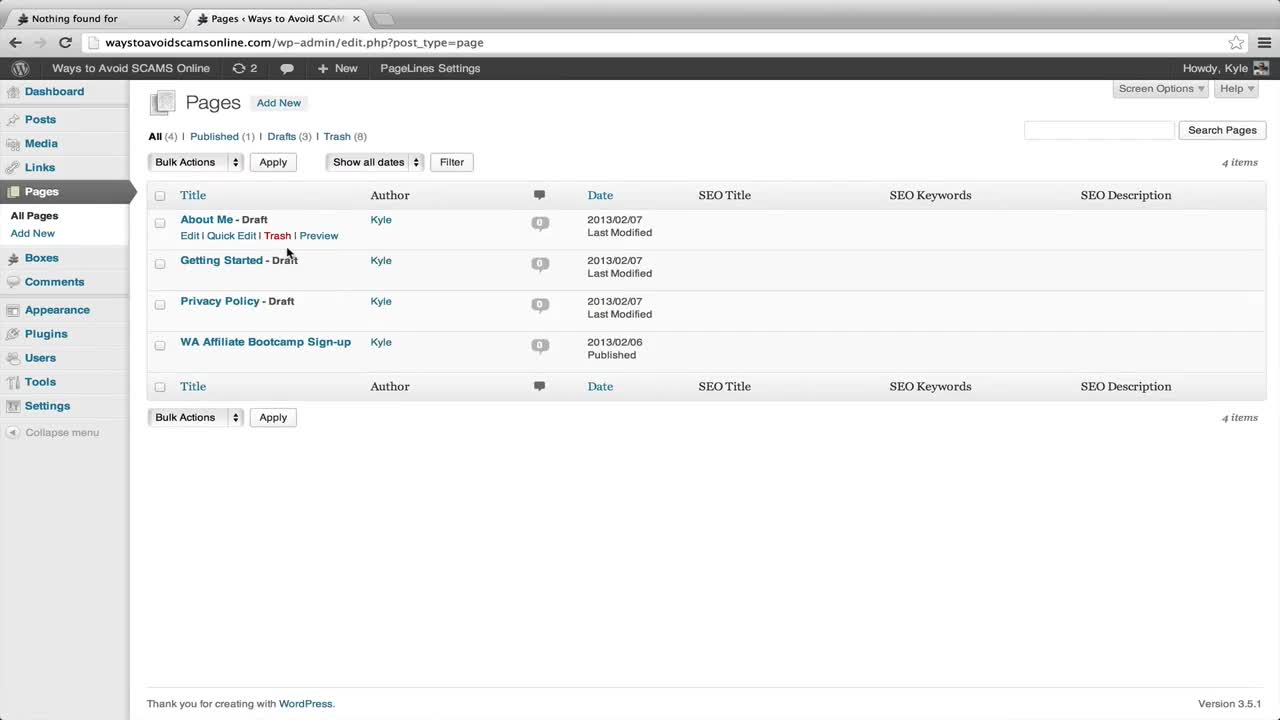Open the Ways to Avoid SCAMS Online site menu
The width and height of the screenshot is (1280, 720).
(x=131, y=68)
